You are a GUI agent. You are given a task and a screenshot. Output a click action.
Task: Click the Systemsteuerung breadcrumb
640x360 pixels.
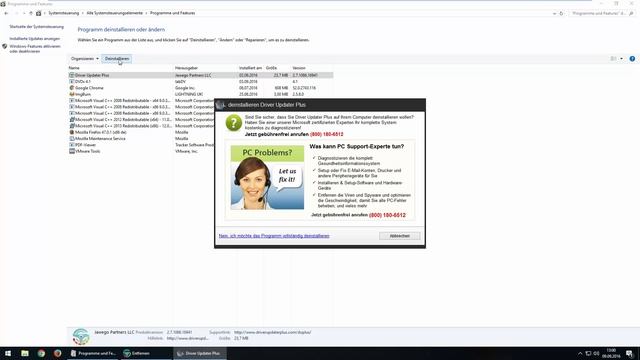click(x=64, y=13)
